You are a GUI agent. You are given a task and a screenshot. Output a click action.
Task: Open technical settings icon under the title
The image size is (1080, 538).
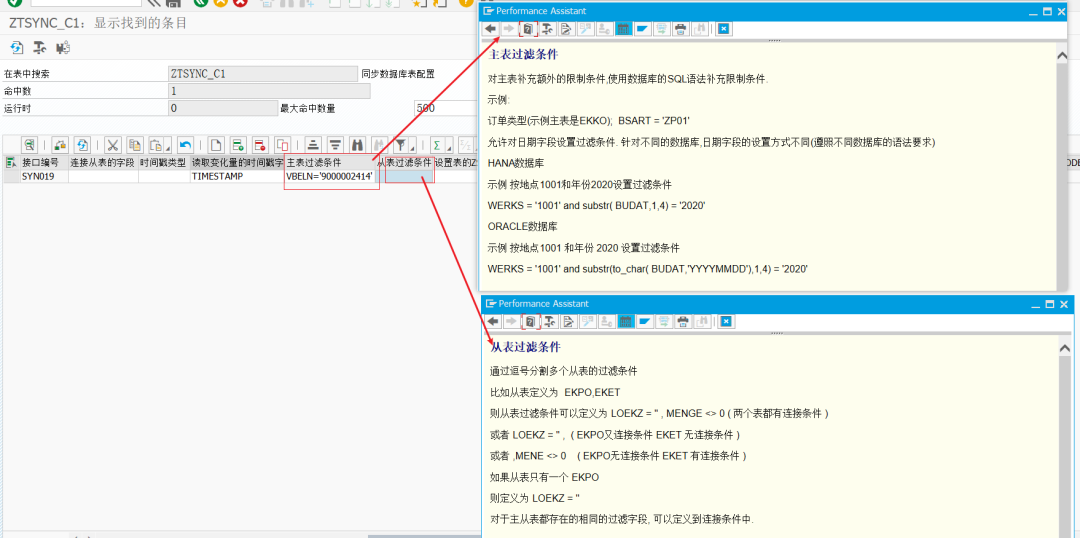(40, 48)
